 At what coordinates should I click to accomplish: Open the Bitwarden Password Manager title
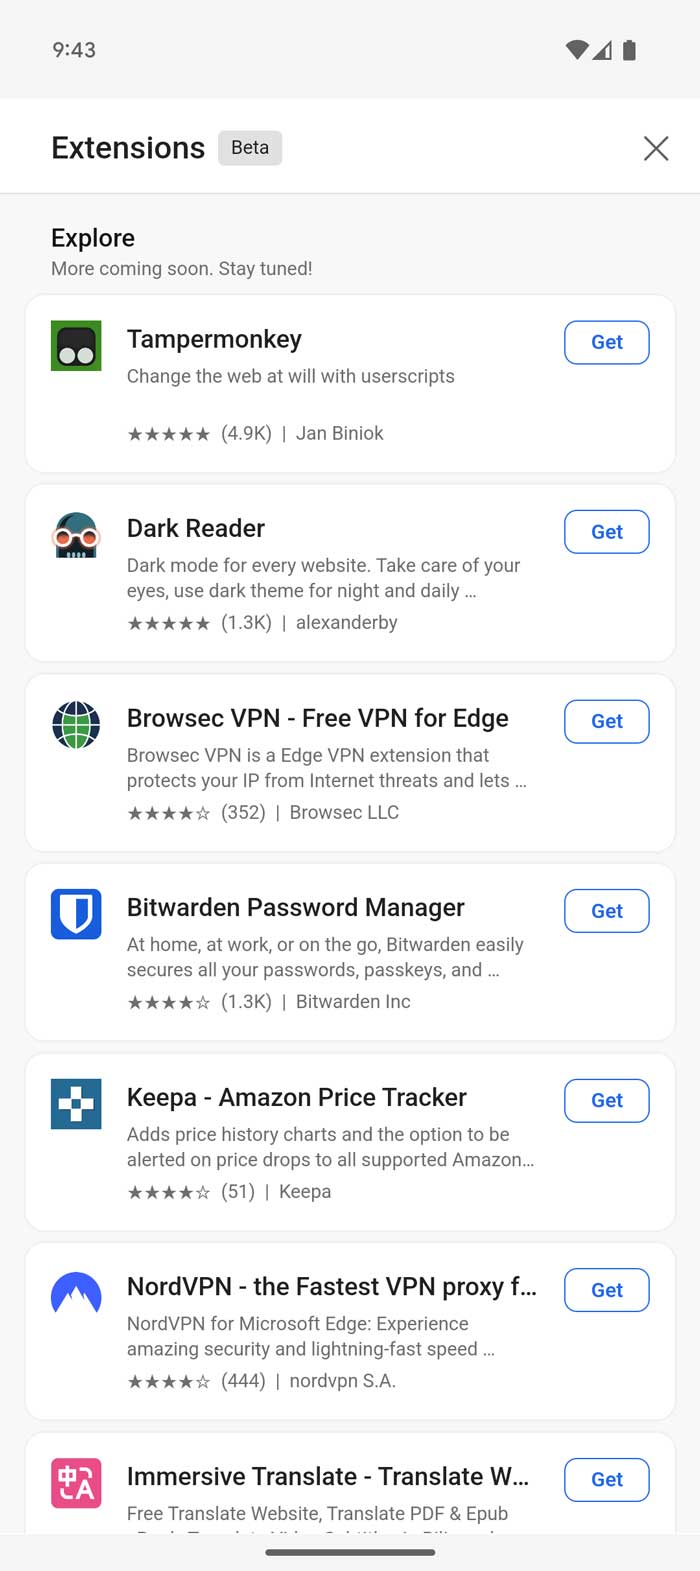click(295, 907)
